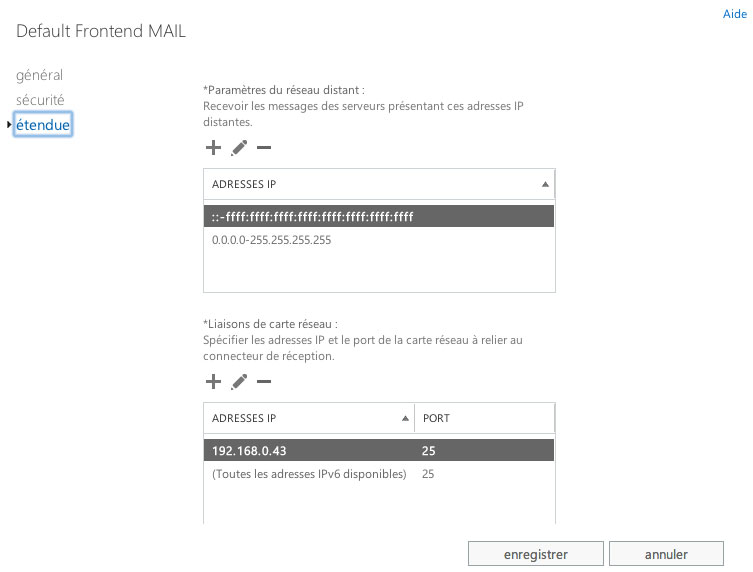Remove the selected network adapter binding
This screenshot has width=753, height=572.
pyautogui.click(x=264, y=382)
